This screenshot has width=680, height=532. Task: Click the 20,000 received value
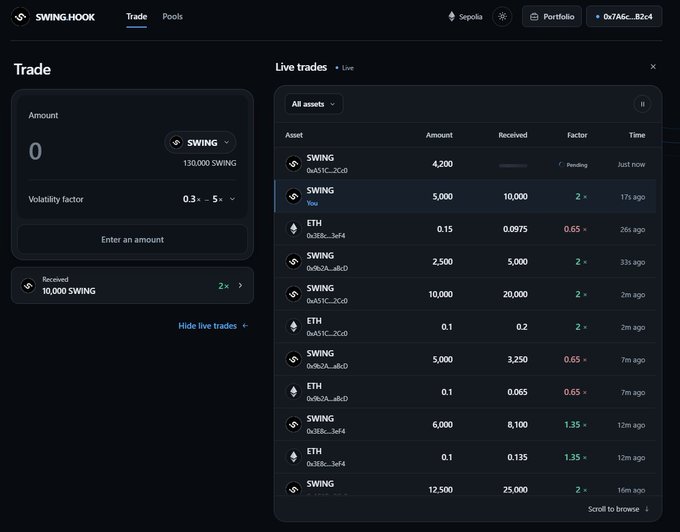tap(515, 294)
